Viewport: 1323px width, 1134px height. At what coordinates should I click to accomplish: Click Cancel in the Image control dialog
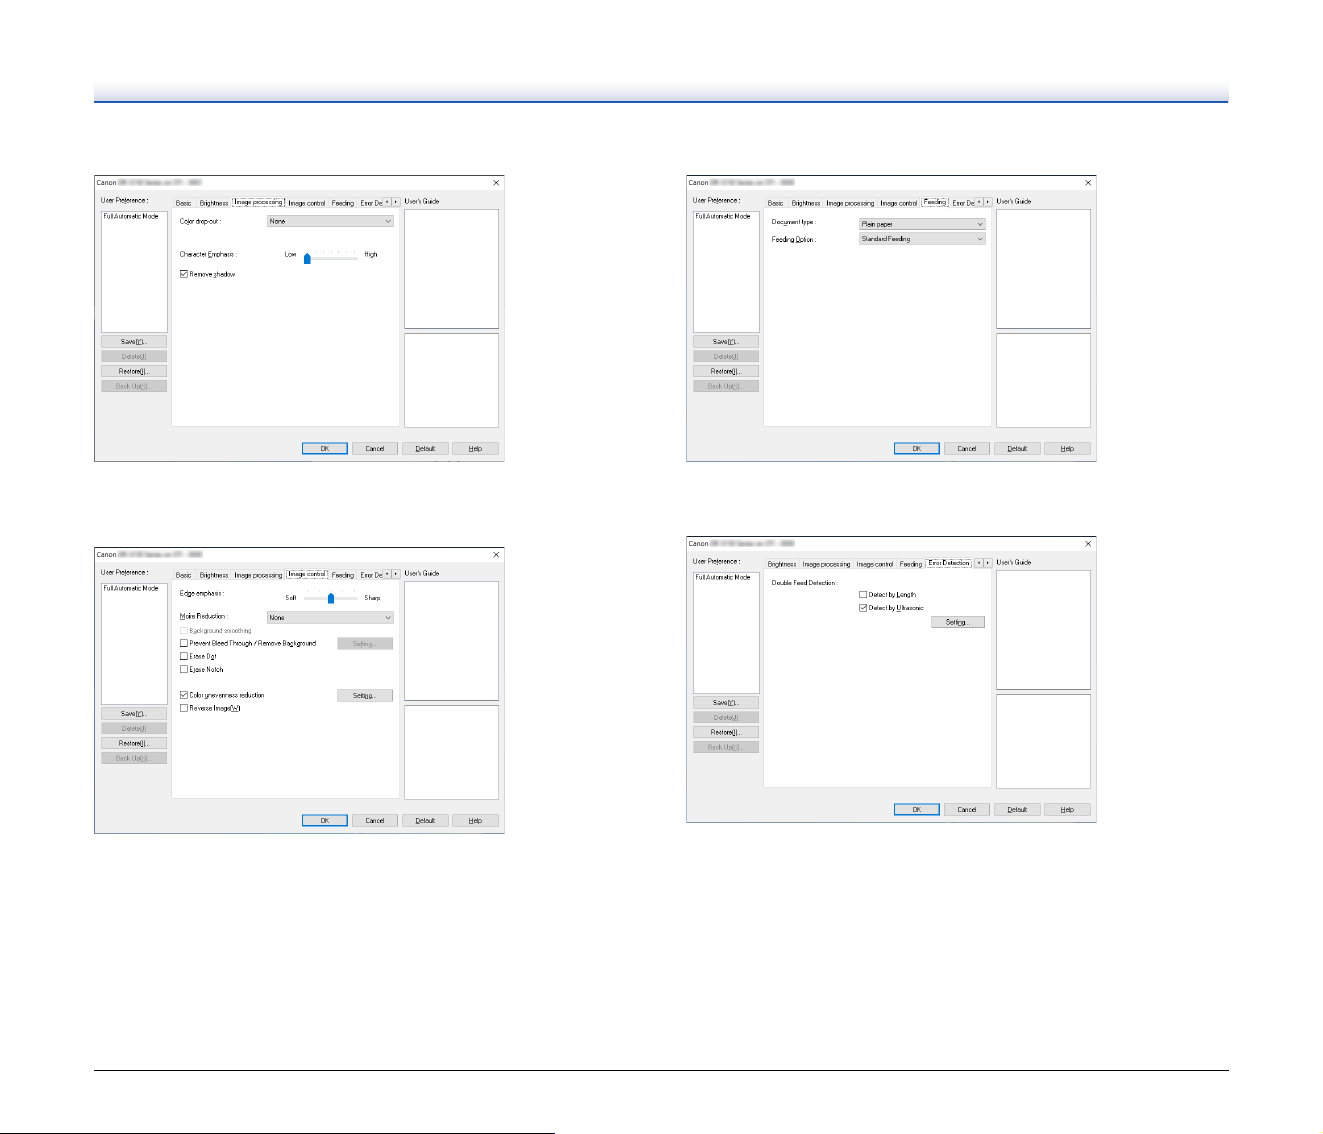pyautogui.click(x=375, y=821)
